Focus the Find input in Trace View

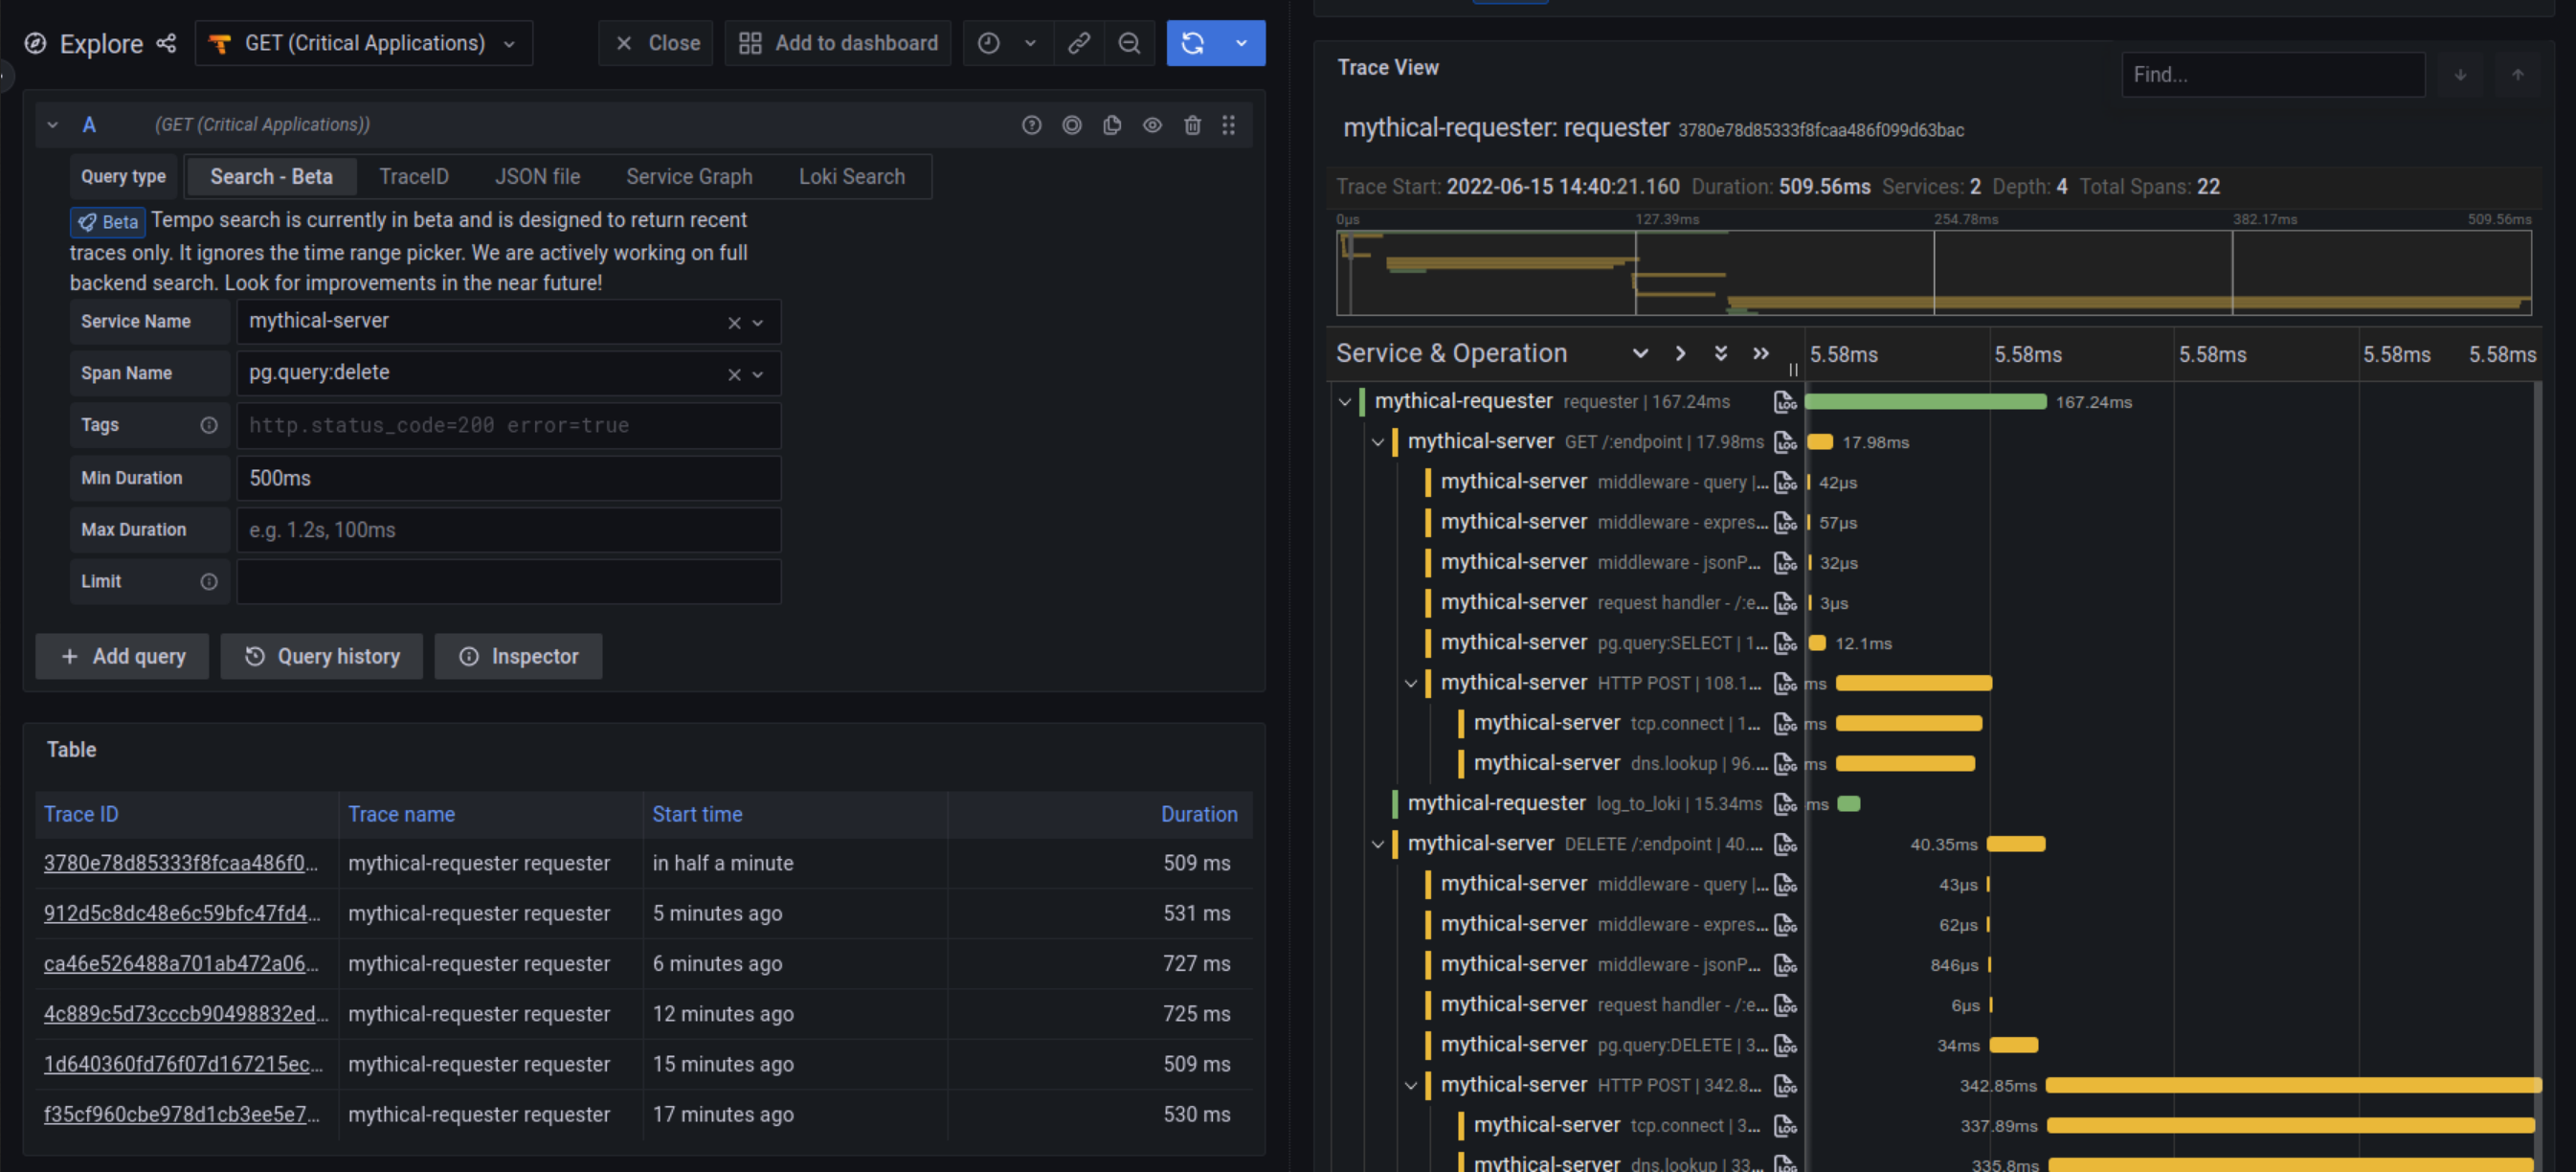click(x=2272, y=75)
